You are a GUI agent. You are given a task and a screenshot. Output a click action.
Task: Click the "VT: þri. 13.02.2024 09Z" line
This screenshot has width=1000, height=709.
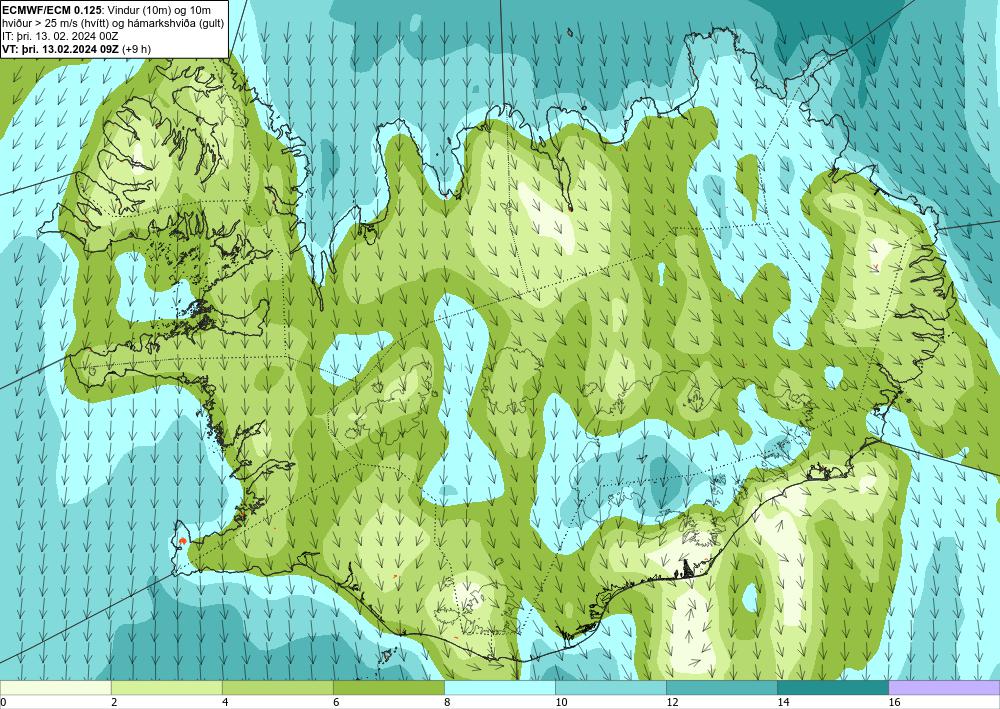(x=61, y=48)
